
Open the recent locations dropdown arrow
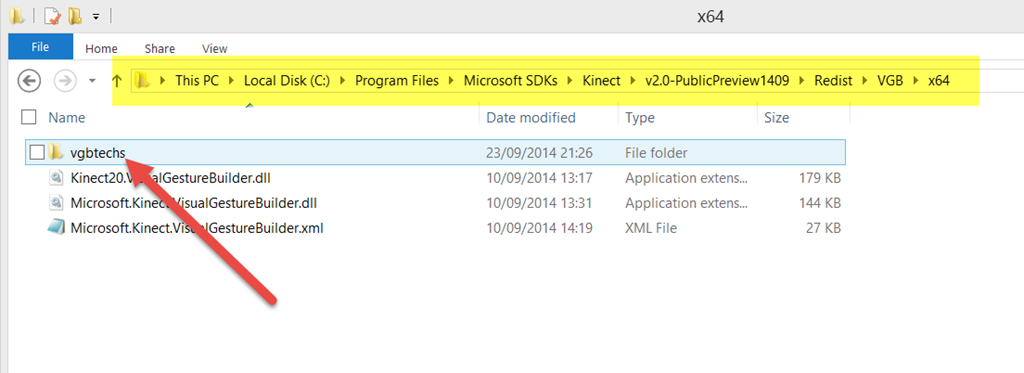(92, 81)
